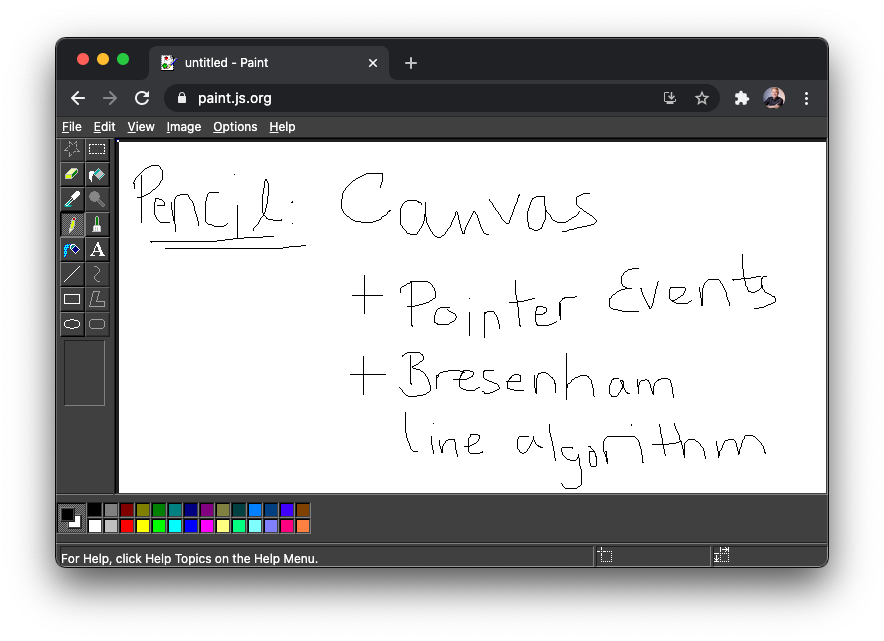Select the Ellipse tool
This screenshot has height=641, width=884.
point(72,324)
